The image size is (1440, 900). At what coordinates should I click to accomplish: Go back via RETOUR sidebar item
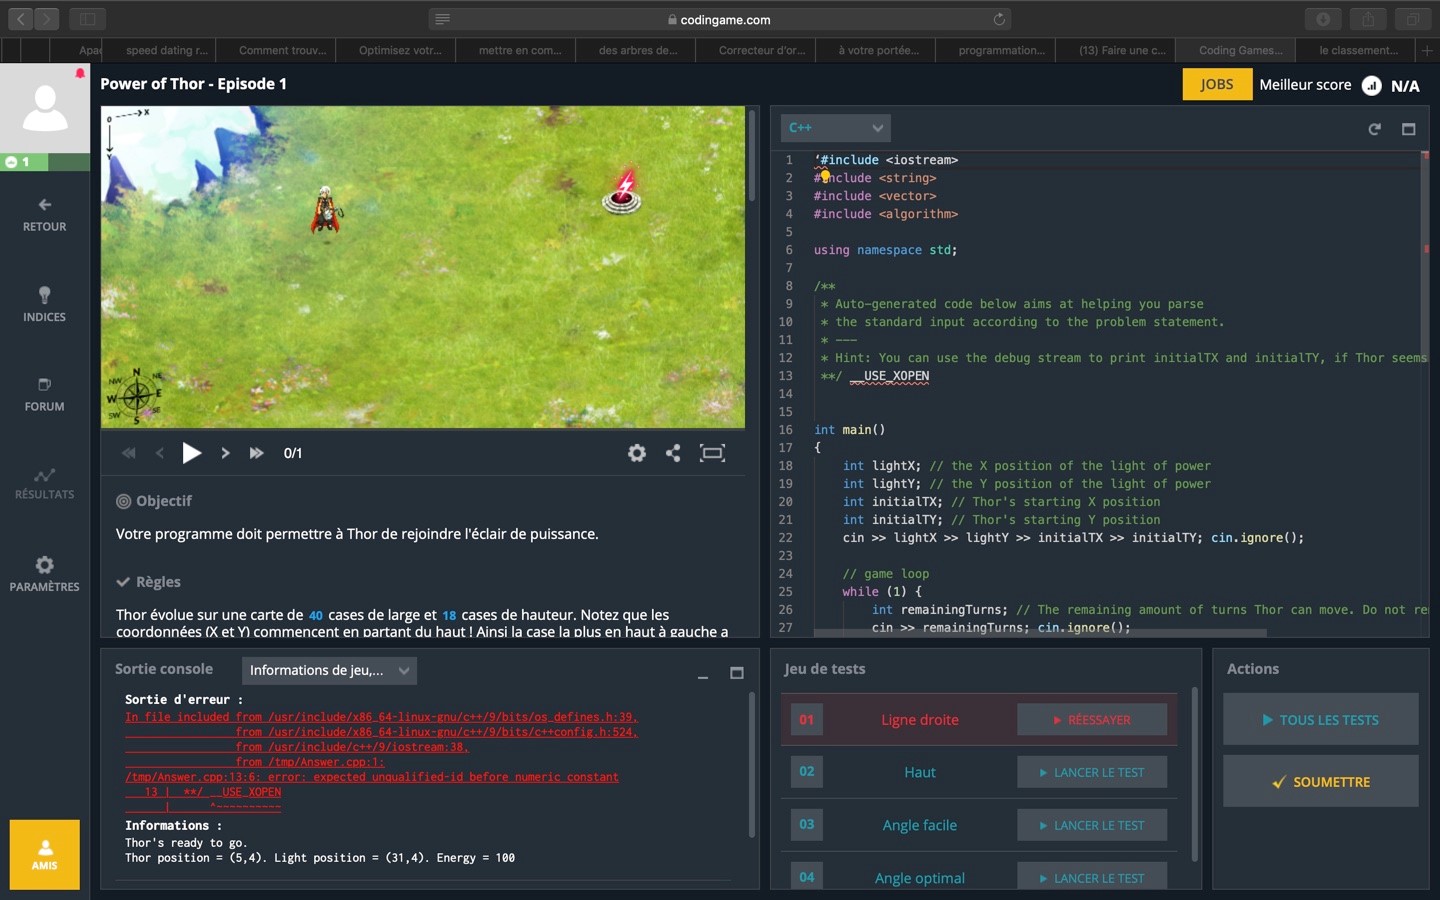[45, 215]
